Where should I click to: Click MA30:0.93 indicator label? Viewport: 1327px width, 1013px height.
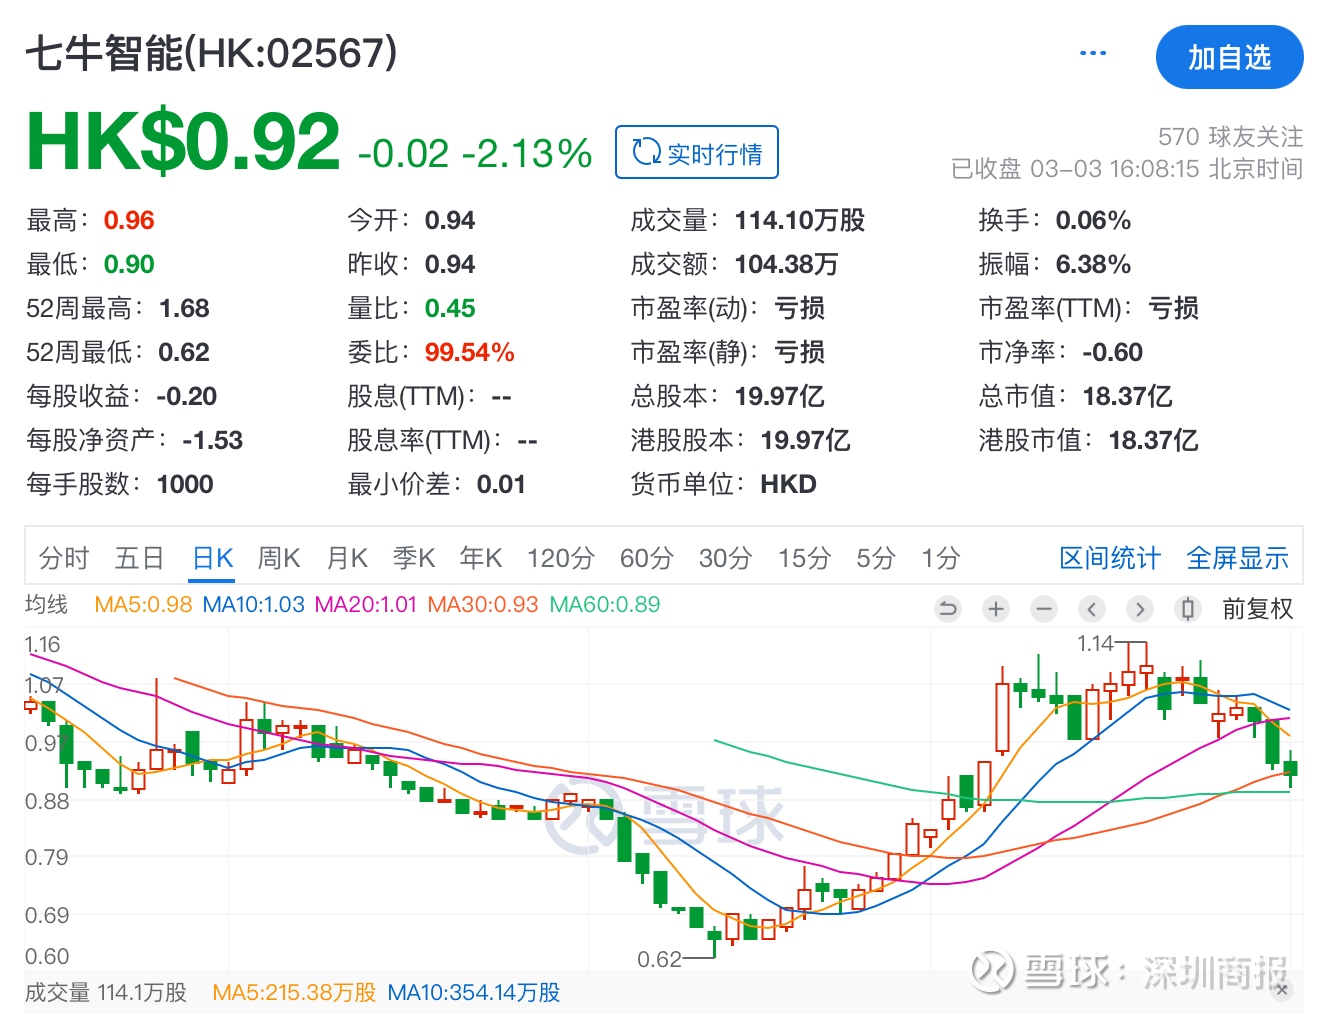pos(483,604)
